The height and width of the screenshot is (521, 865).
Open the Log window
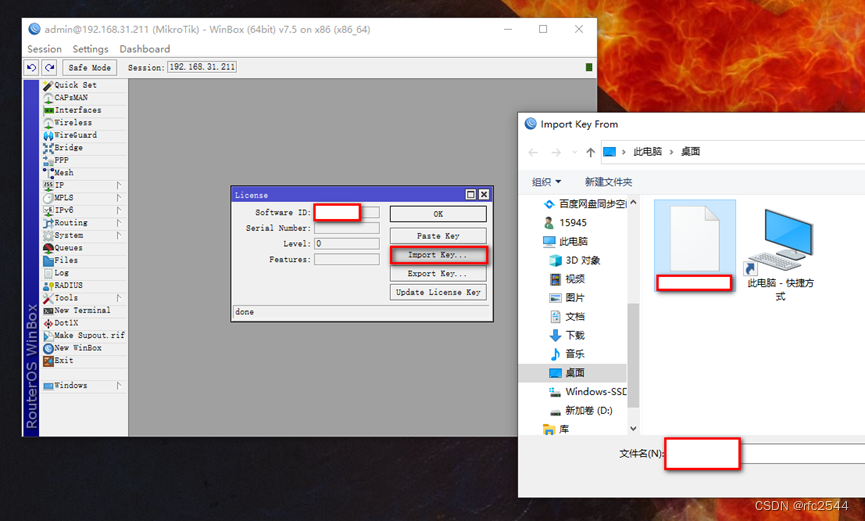84,273
